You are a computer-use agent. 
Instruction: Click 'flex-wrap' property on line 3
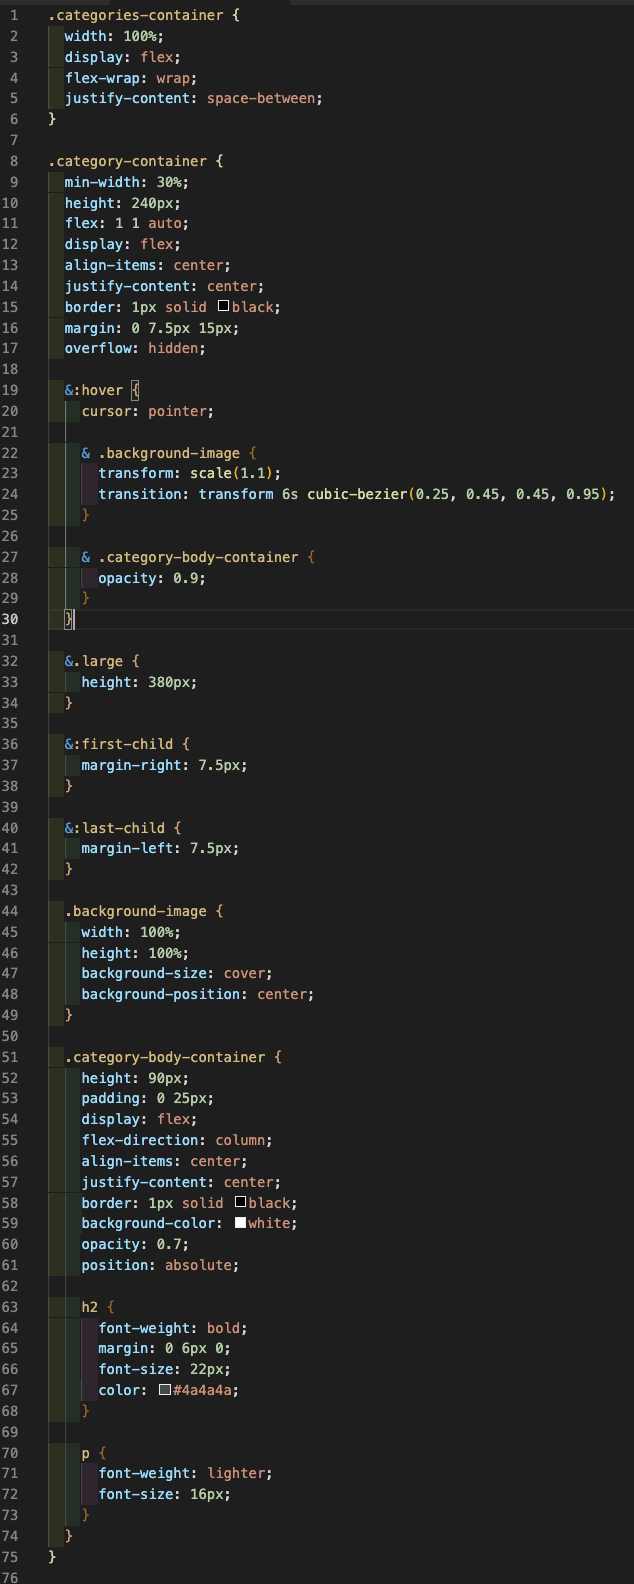pyautogui.click(x=102, y=78)
